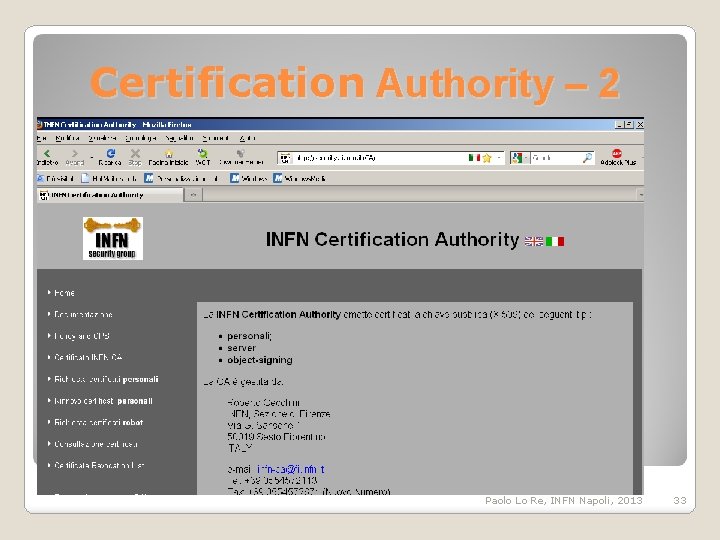Open a new tab with the plus button
Viewport: 720px width, 540px height.
point(193,195)
